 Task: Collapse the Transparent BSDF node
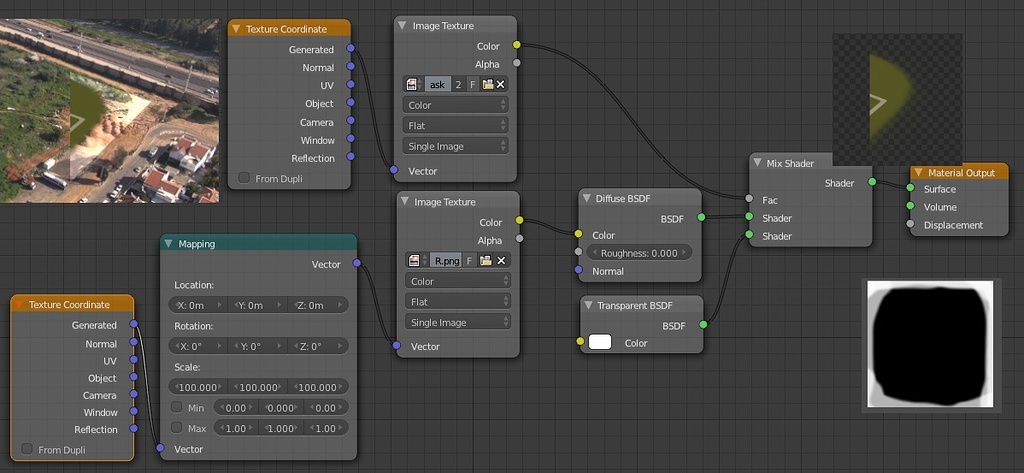[x=588, y=305]
